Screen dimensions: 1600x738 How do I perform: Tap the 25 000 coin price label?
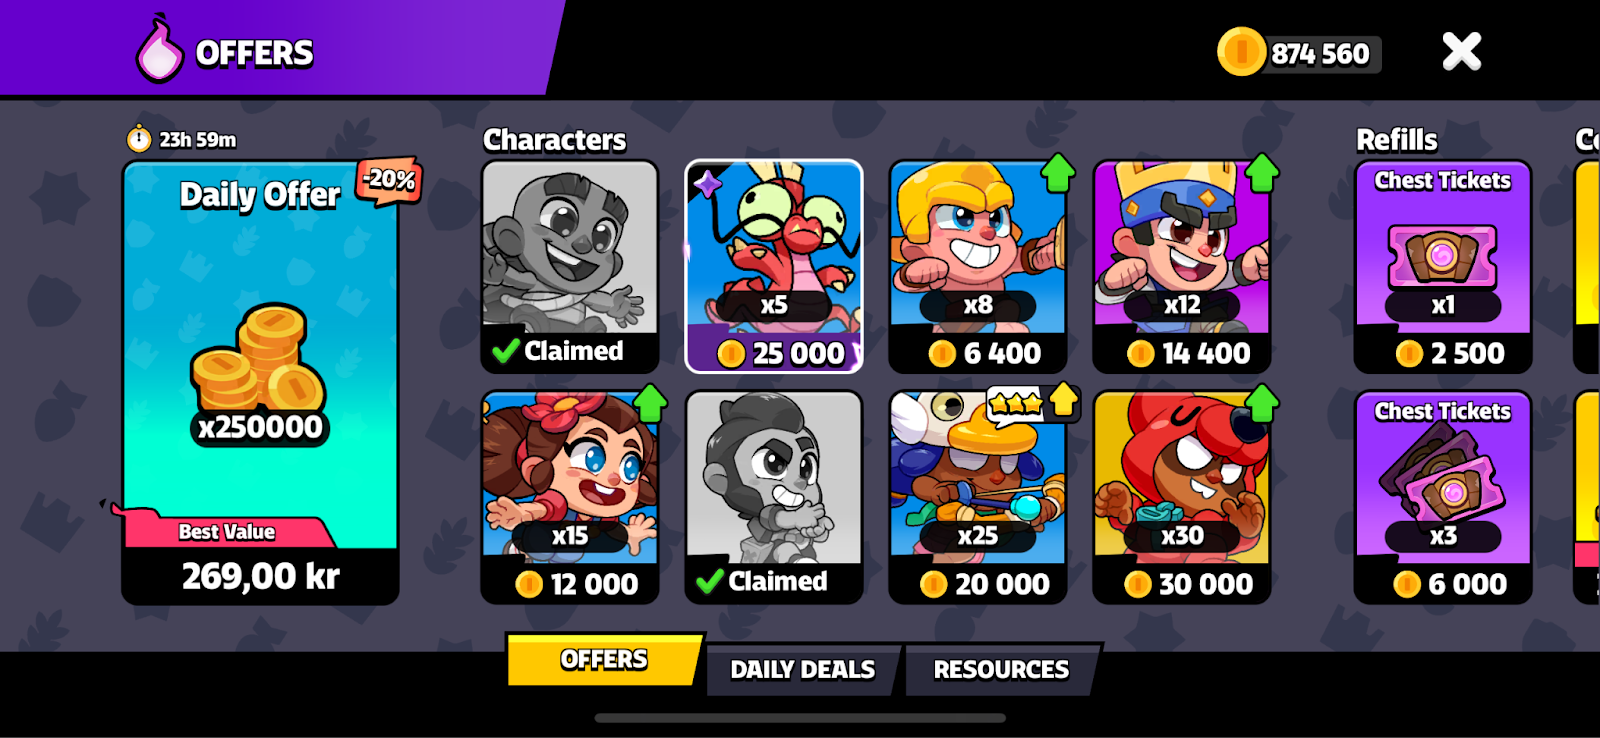point(782,353)
